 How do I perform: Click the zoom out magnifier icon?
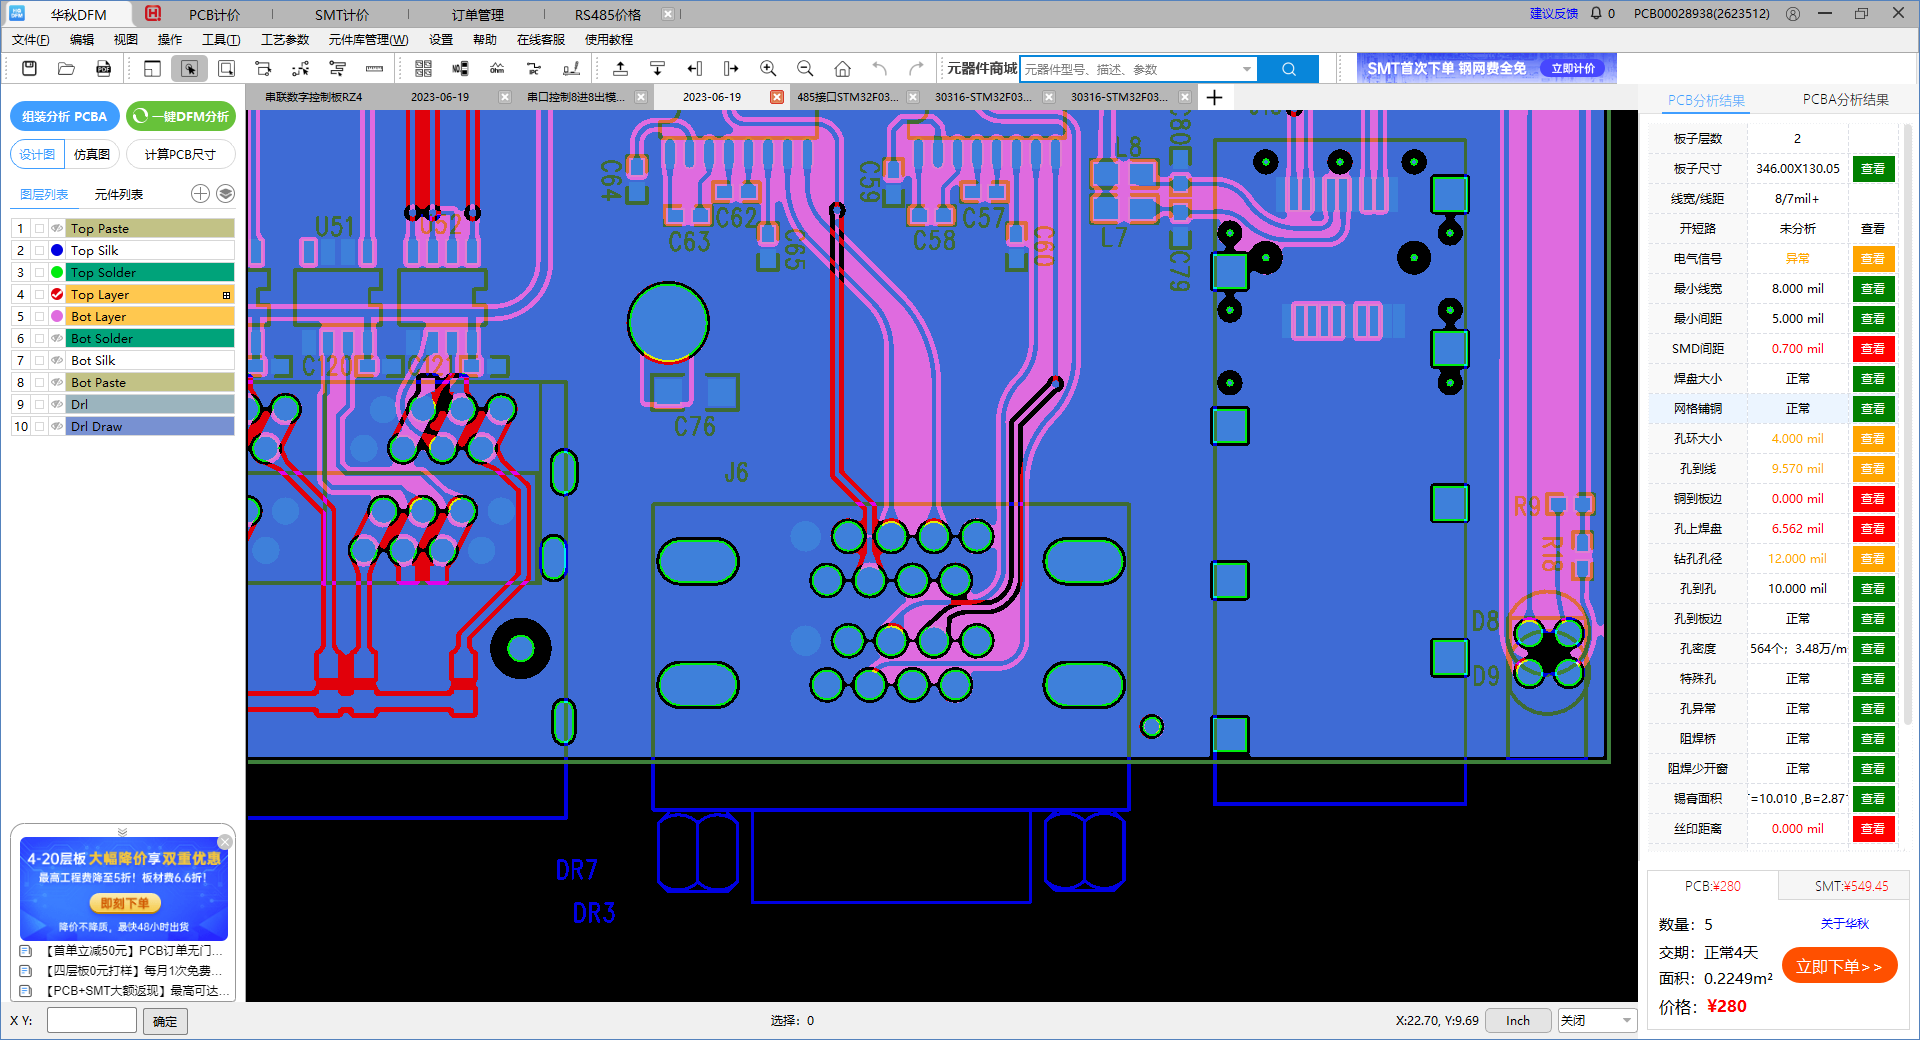[805, 69]
